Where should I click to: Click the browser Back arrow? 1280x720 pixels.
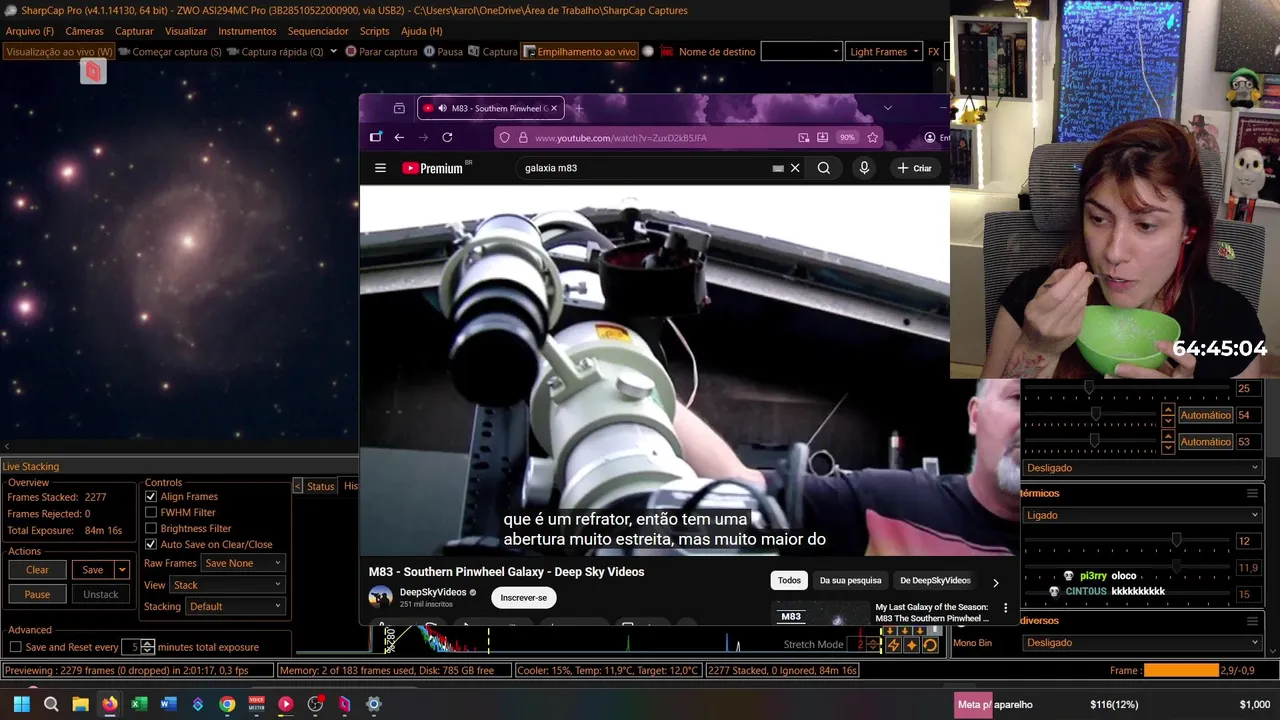point(399,137)
